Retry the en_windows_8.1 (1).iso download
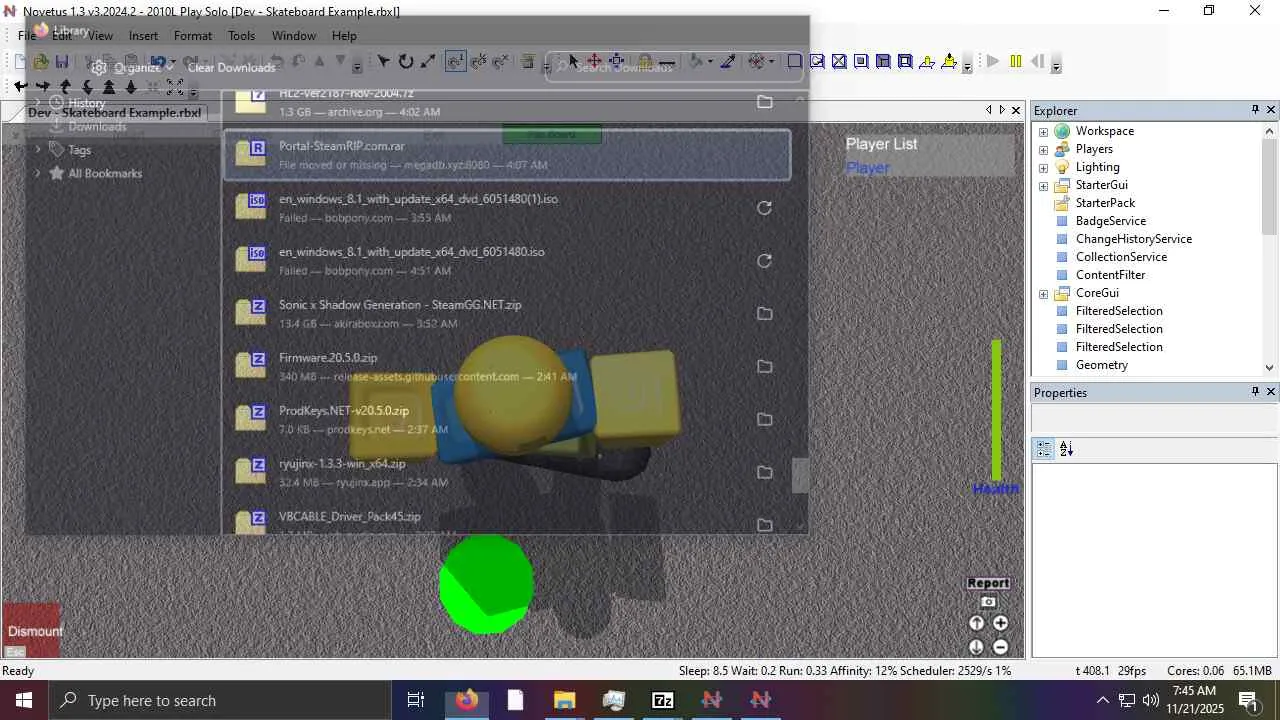The image size is (1280, 720). 764,208
